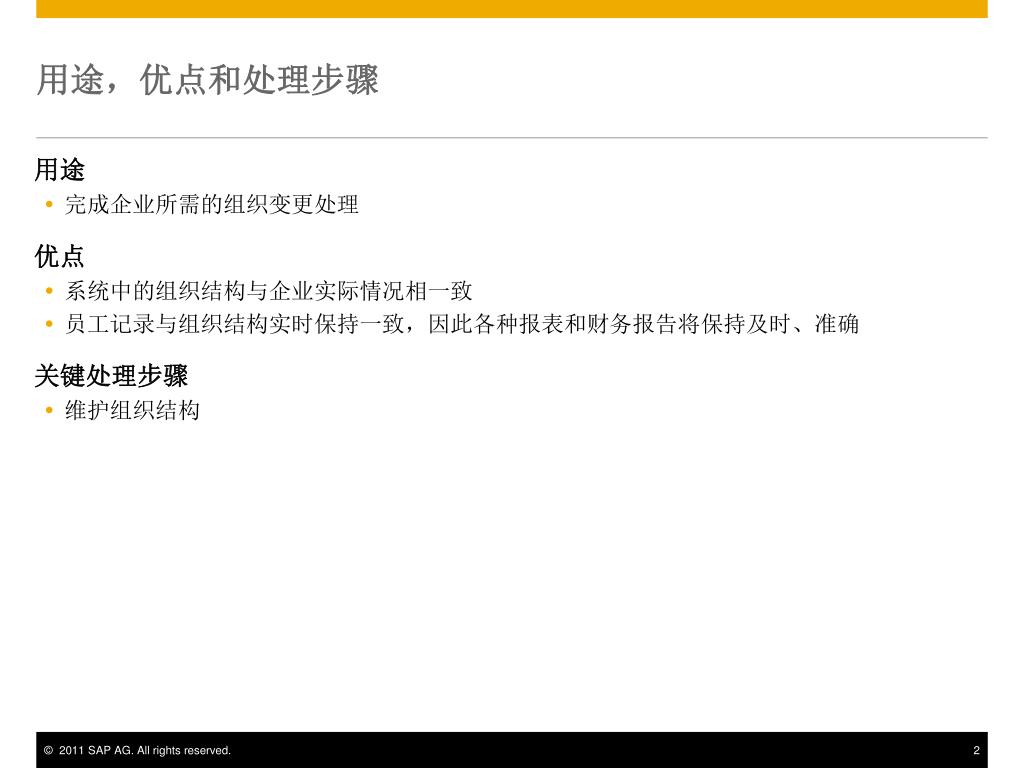Screen dimensions: 1024x768
Task: Select the bullet 系统中的组织结构与企业实际情况相一致
Action: pos(268,291)
